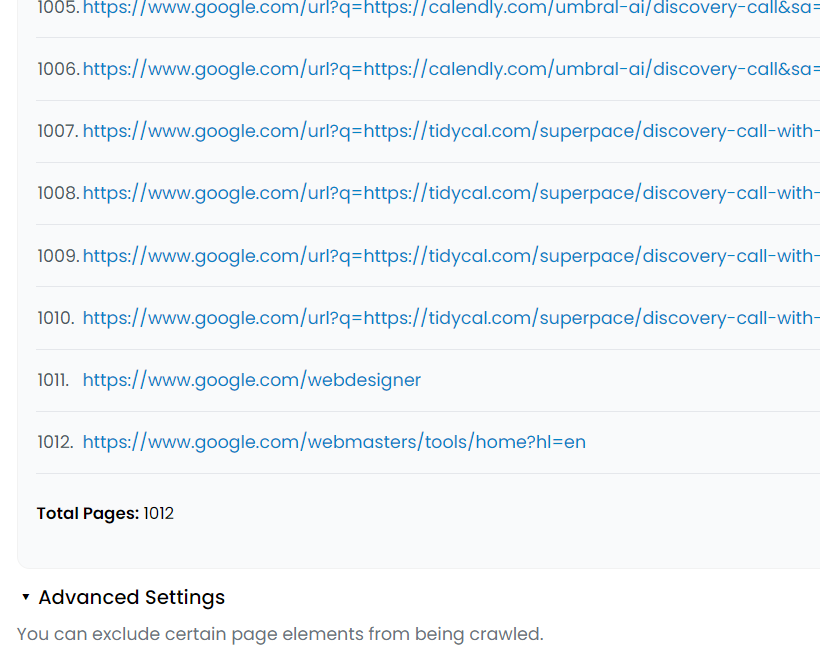Open the calendly link in row 1005
The image size is (820, 652).
point(450,8)
